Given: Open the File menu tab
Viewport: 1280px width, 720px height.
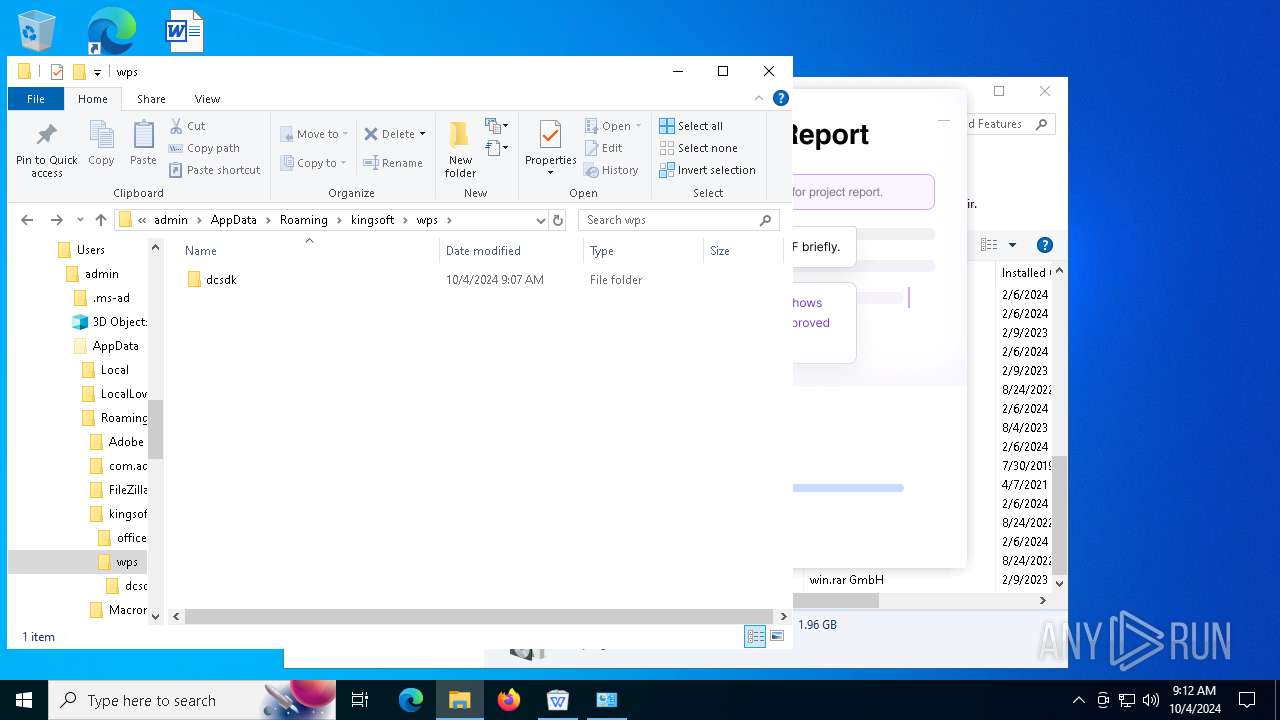Looking at the screenshot, I should click(36, 99).
